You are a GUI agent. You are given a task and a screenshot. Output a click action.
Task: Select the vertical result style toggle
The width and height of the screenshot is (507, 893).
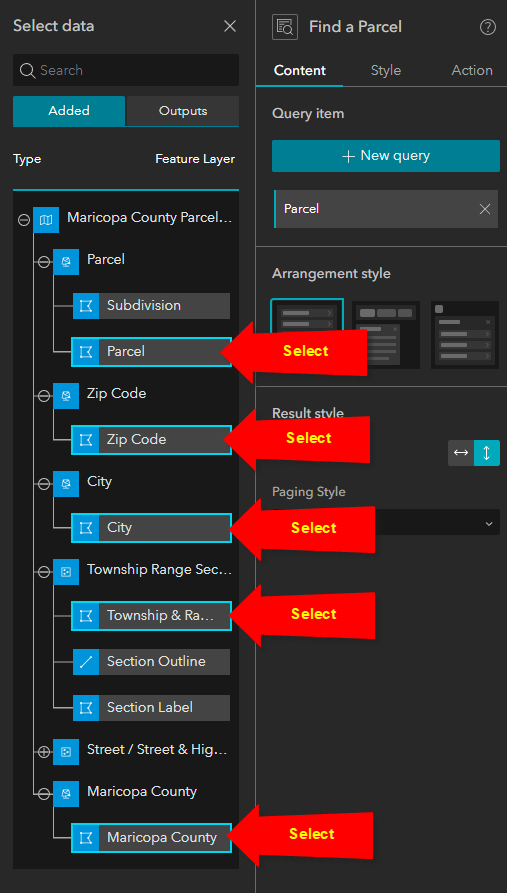487,453
